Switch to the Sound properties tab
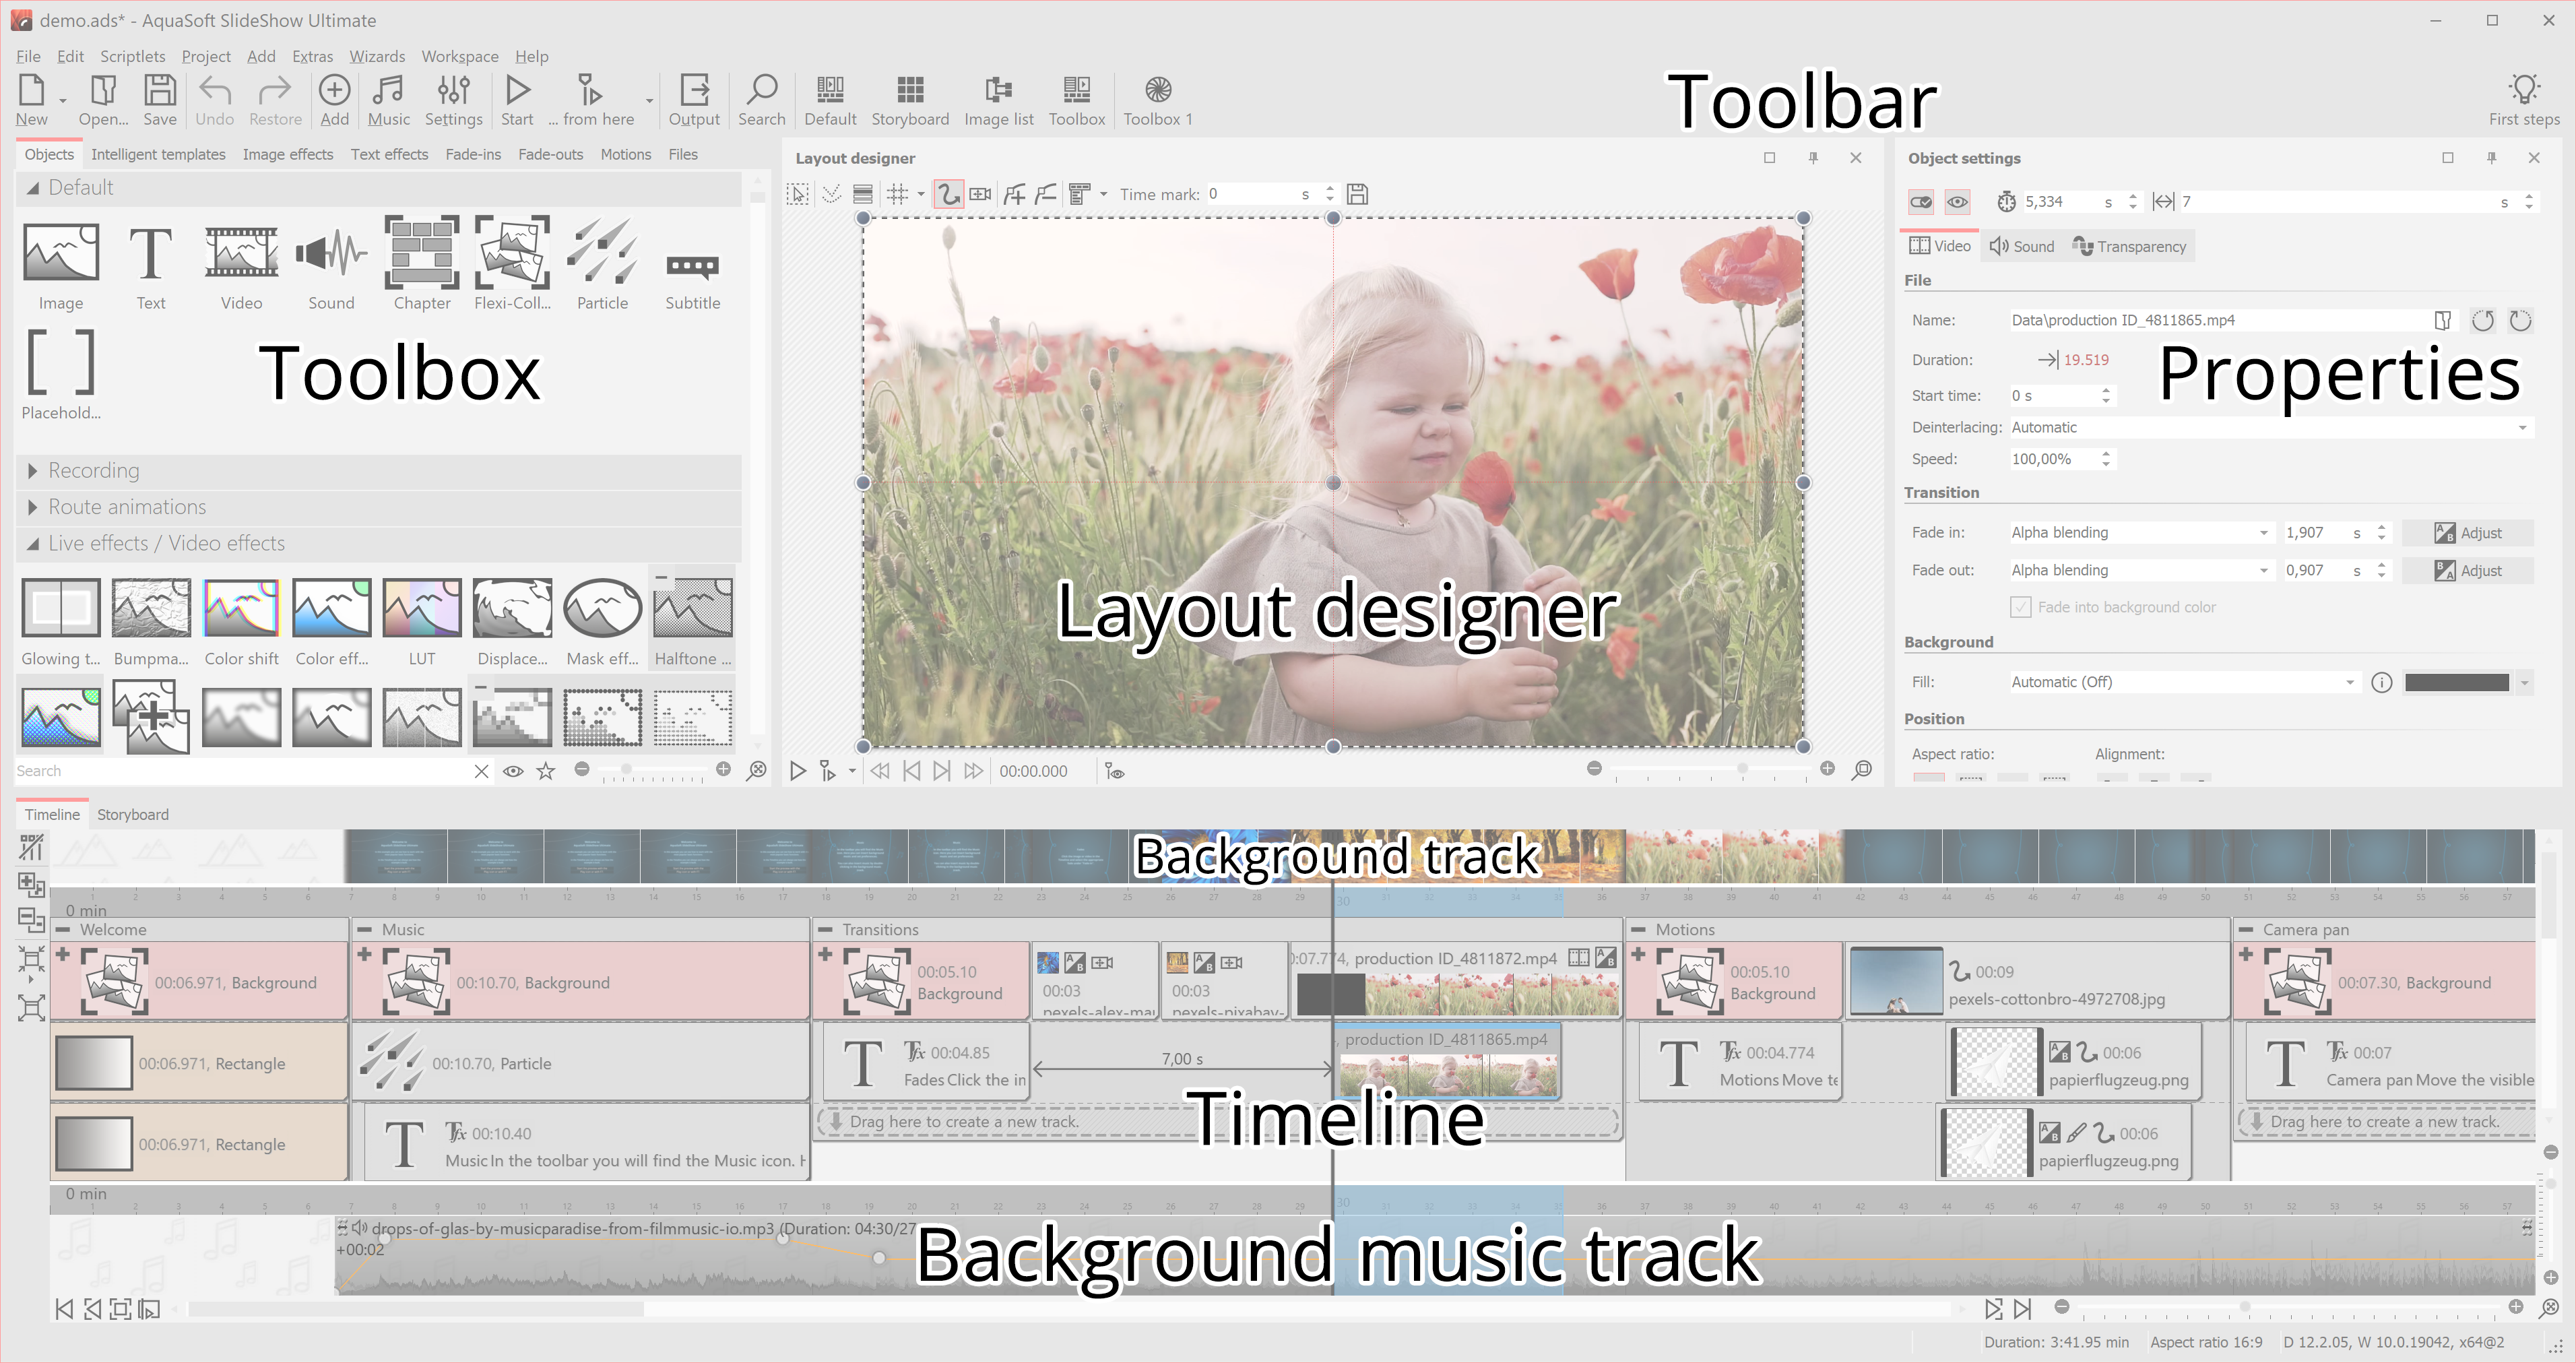This screenshot has height=1363, width=2576. tap(2021, 246)
